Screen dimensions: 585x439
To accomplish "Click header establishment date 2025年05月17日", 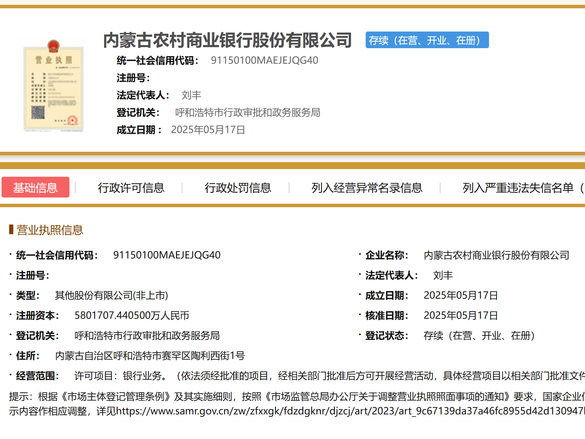I will coord(208,129).
